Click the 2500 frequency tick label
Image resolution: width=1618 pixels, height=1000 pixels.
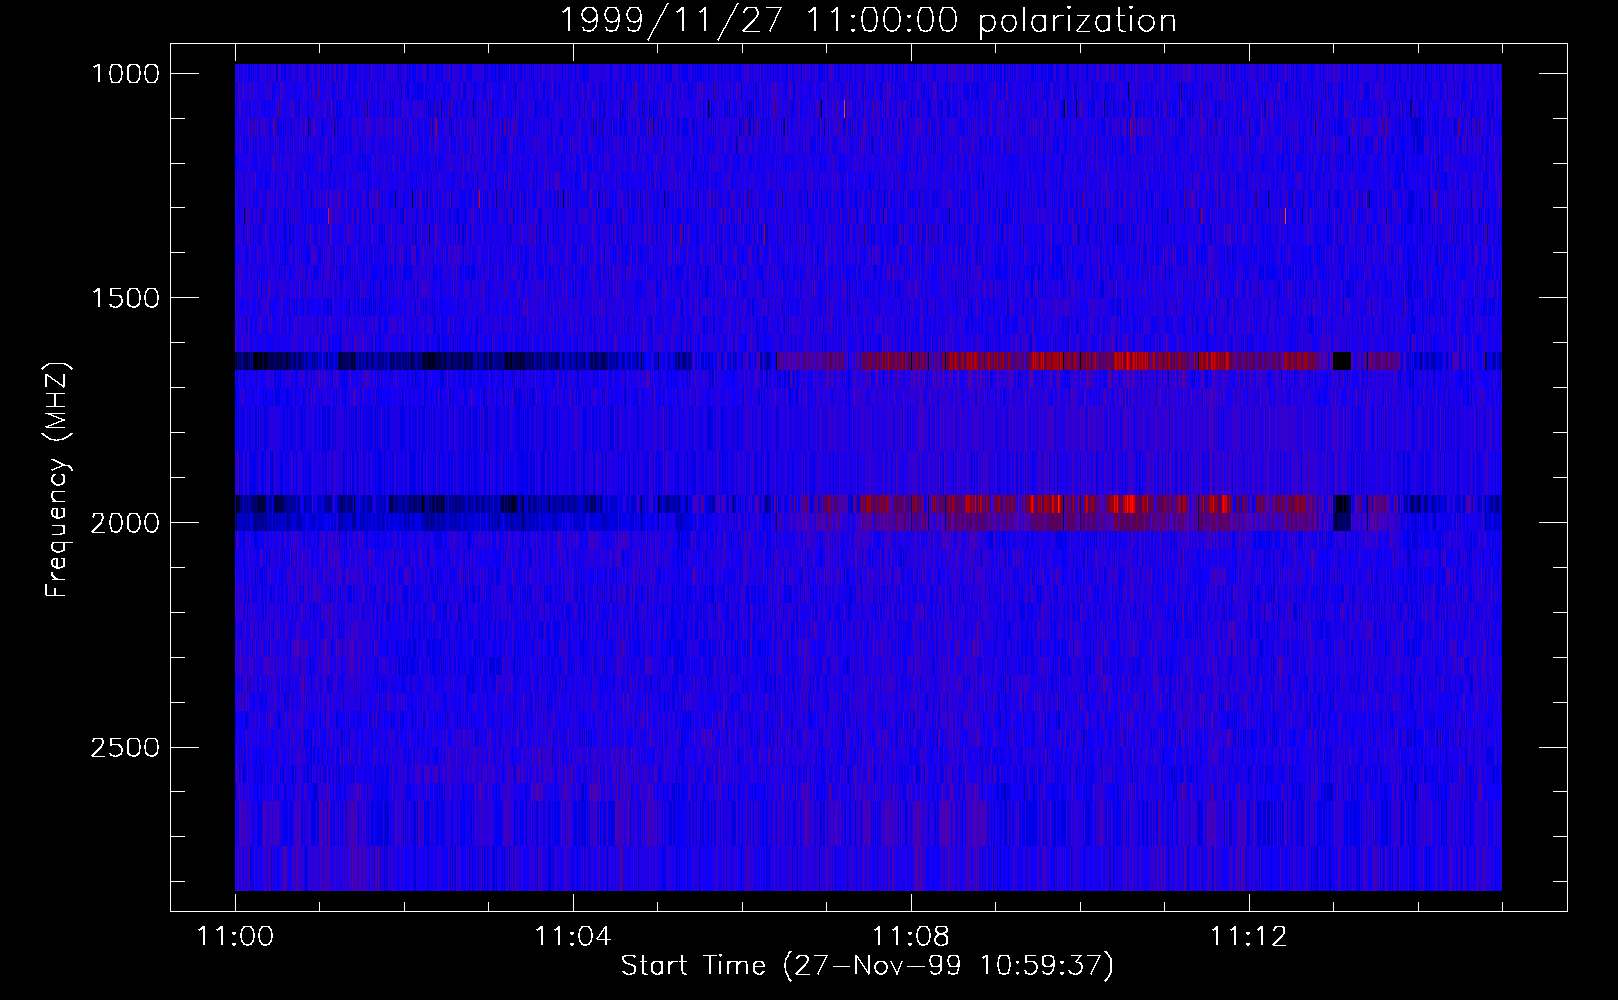[126, 748]
